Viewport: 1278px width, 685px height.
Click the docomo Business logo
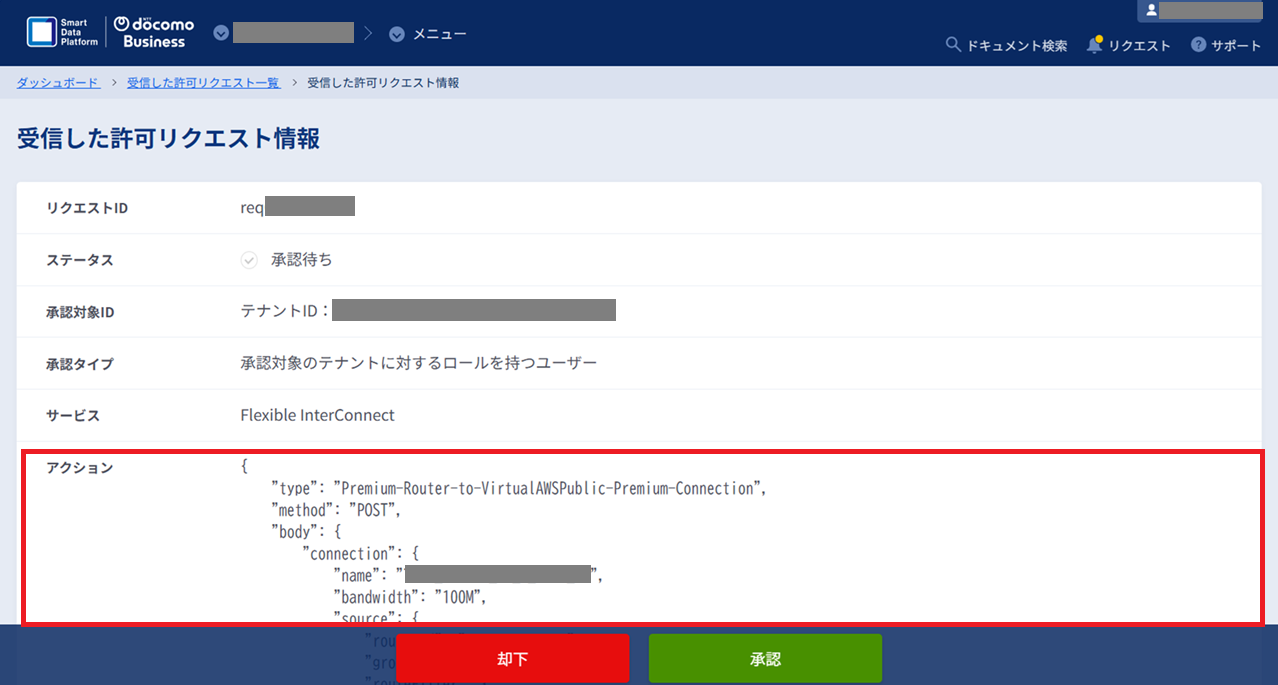(x=154, y=33)
